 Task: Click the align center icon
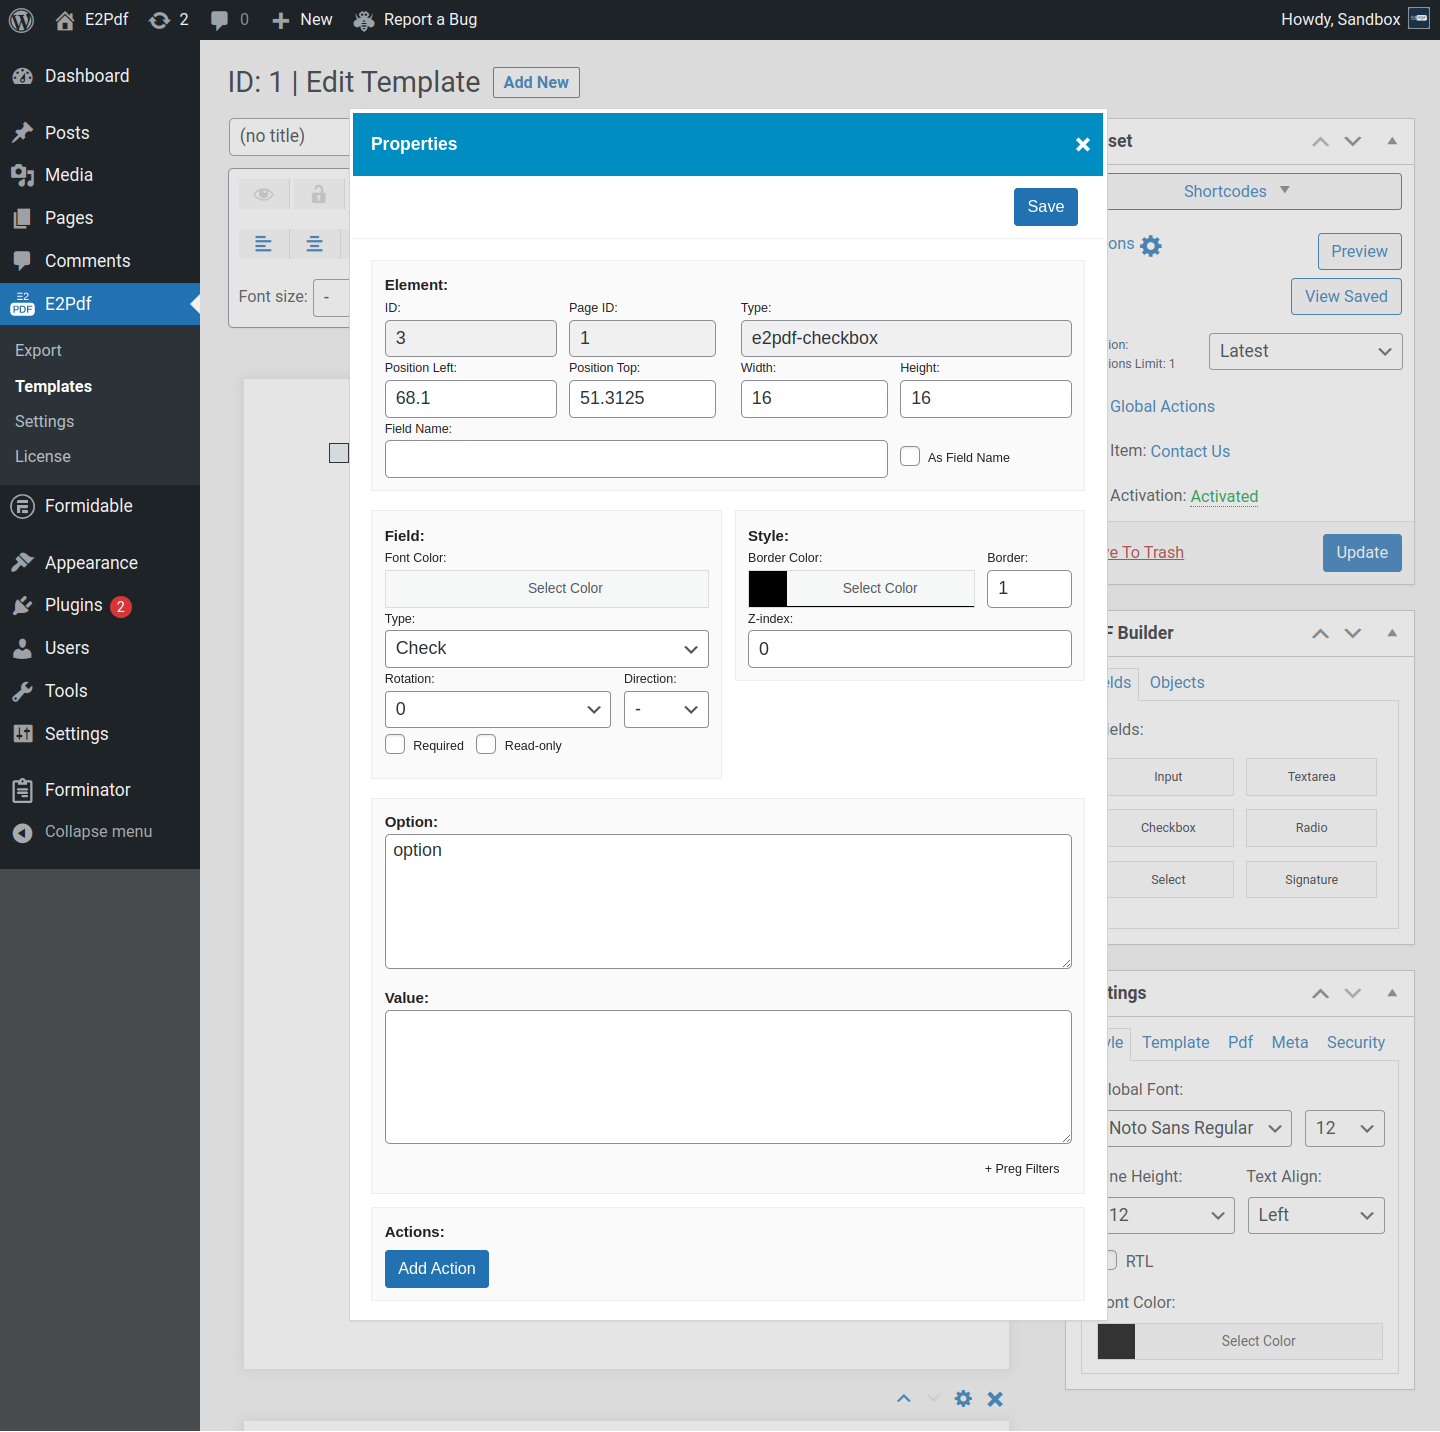[x=315, y=244]
